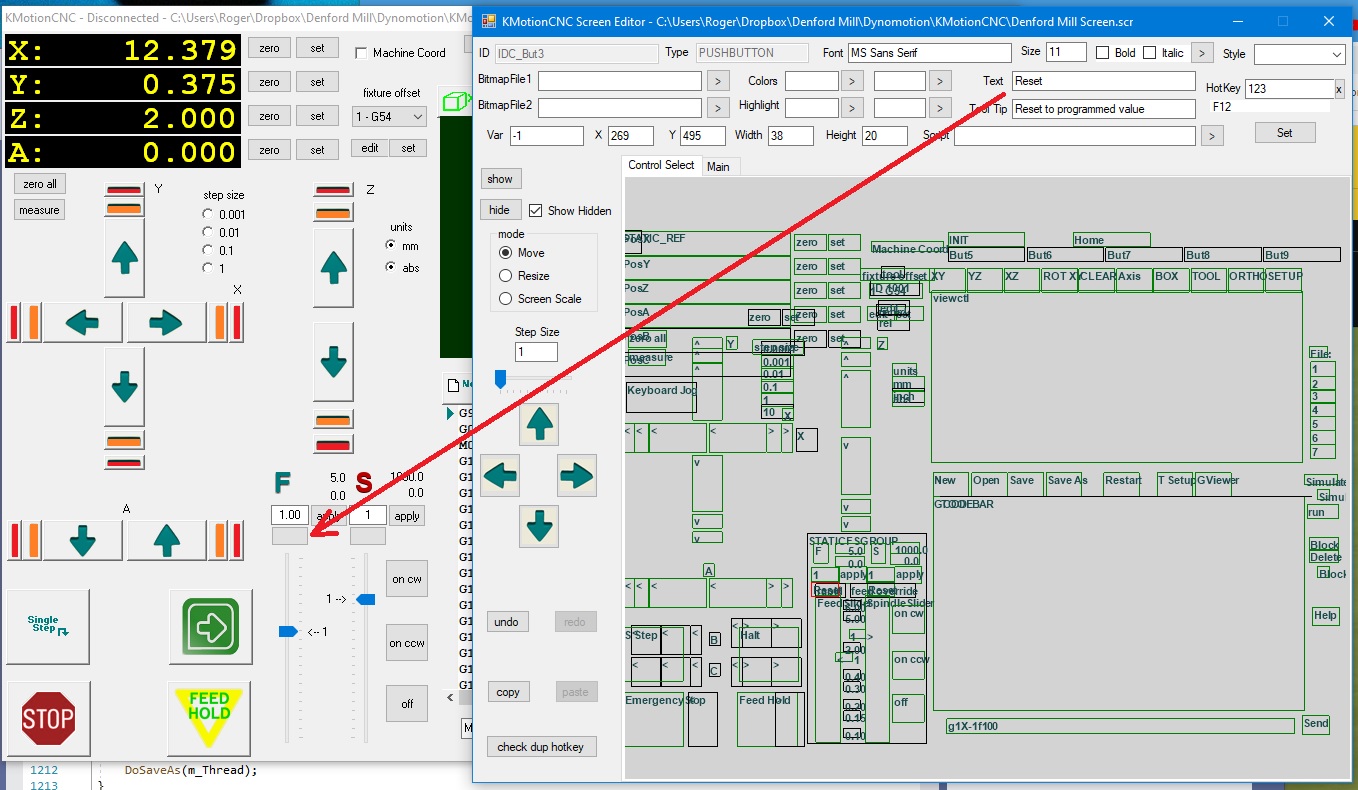1358x790 pixels.
Task: Click the Single Step icon button
Action: pyautogui.click(x=47, y=626)
